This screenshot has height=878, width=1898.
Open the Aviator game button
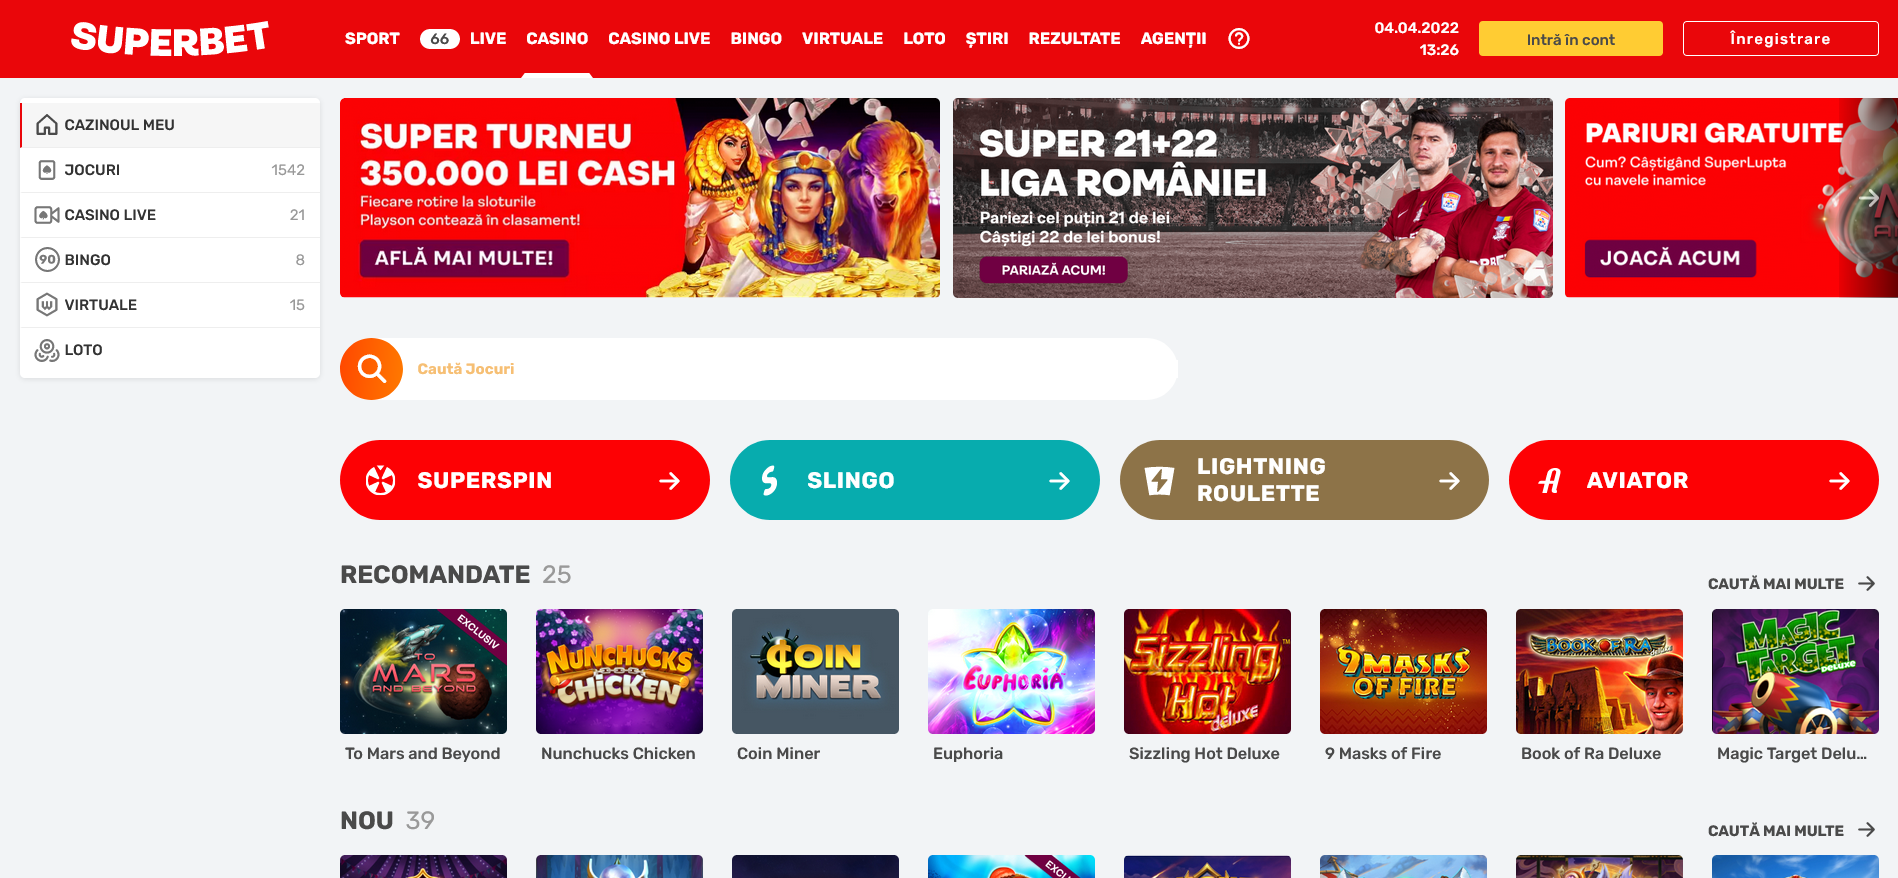(x=1693, y=480)
